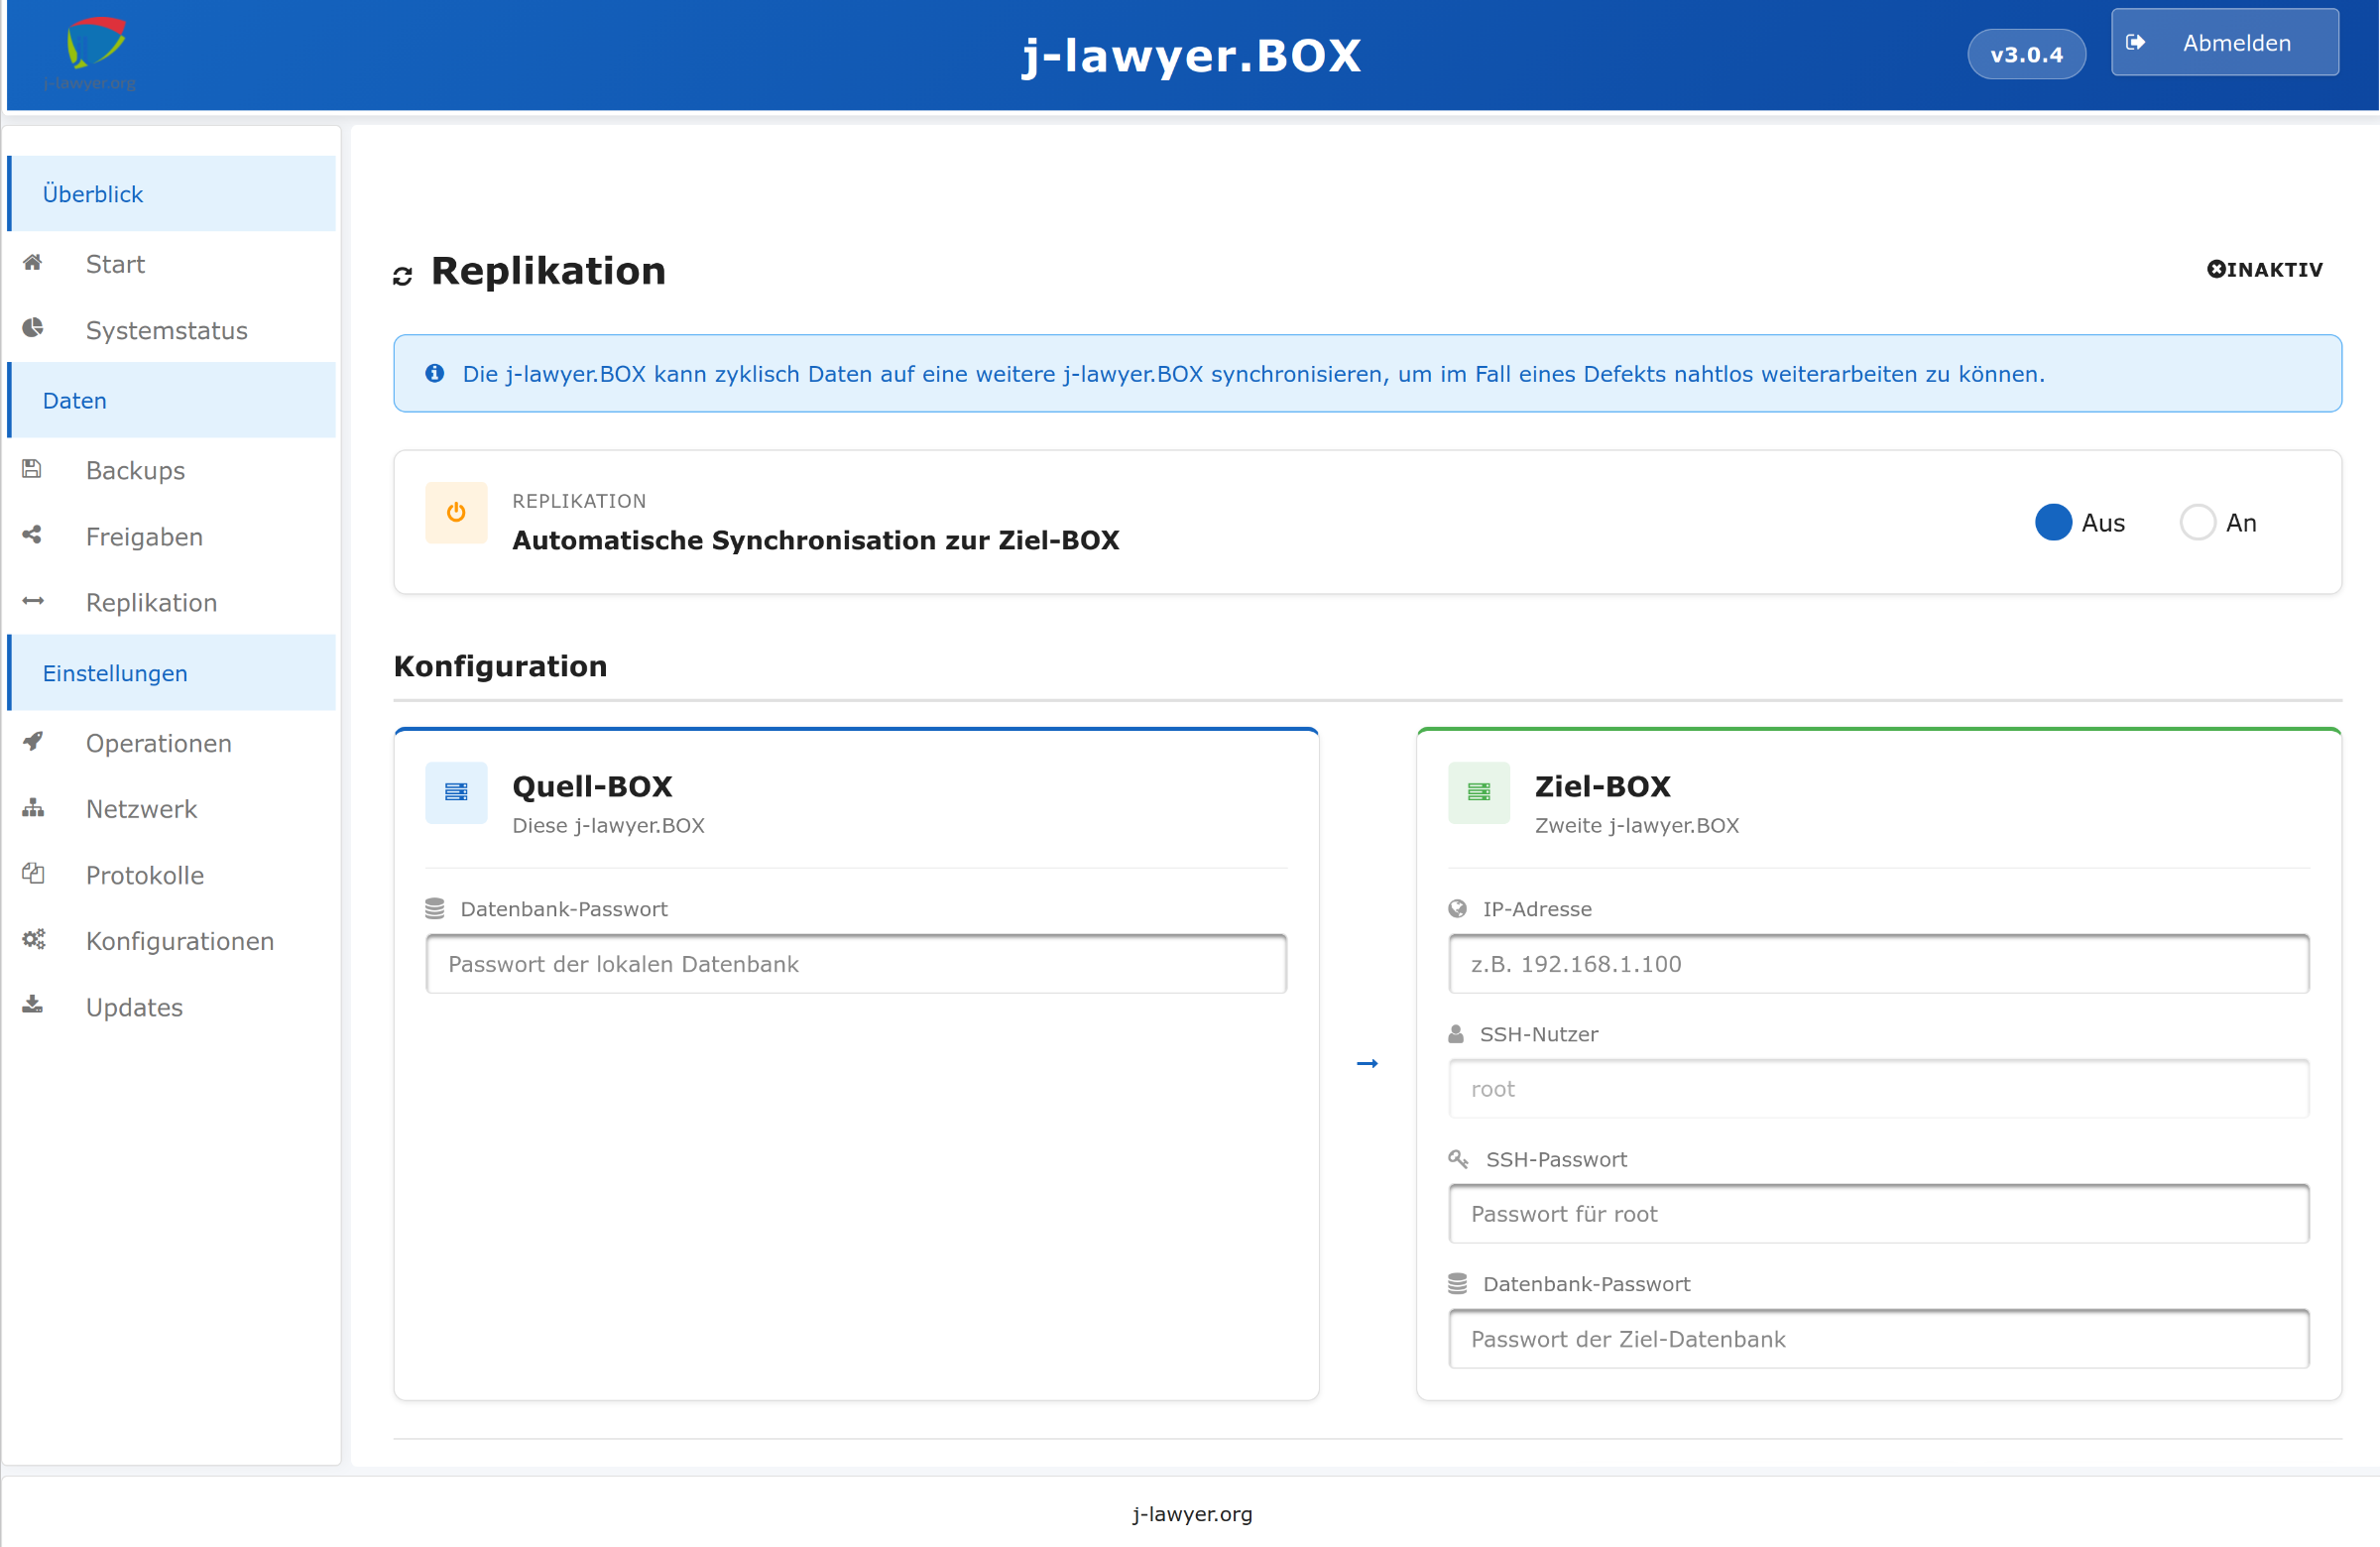Click the download icon for Updates

point(33,1006)
